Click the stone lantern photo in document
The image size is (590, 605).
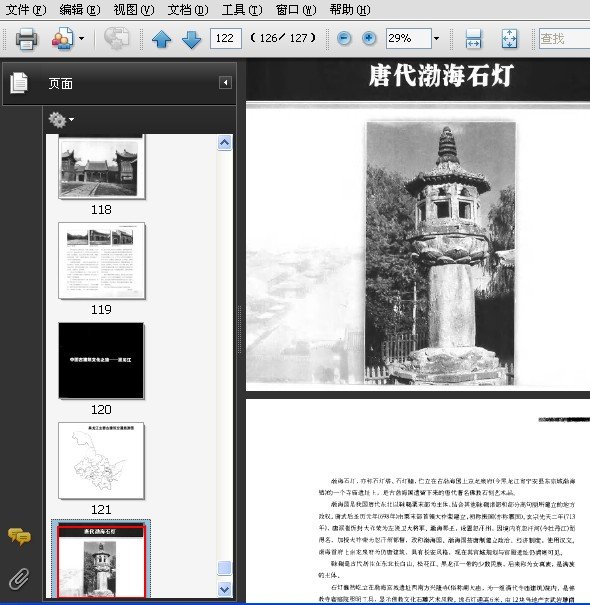(x=441, y=253)
